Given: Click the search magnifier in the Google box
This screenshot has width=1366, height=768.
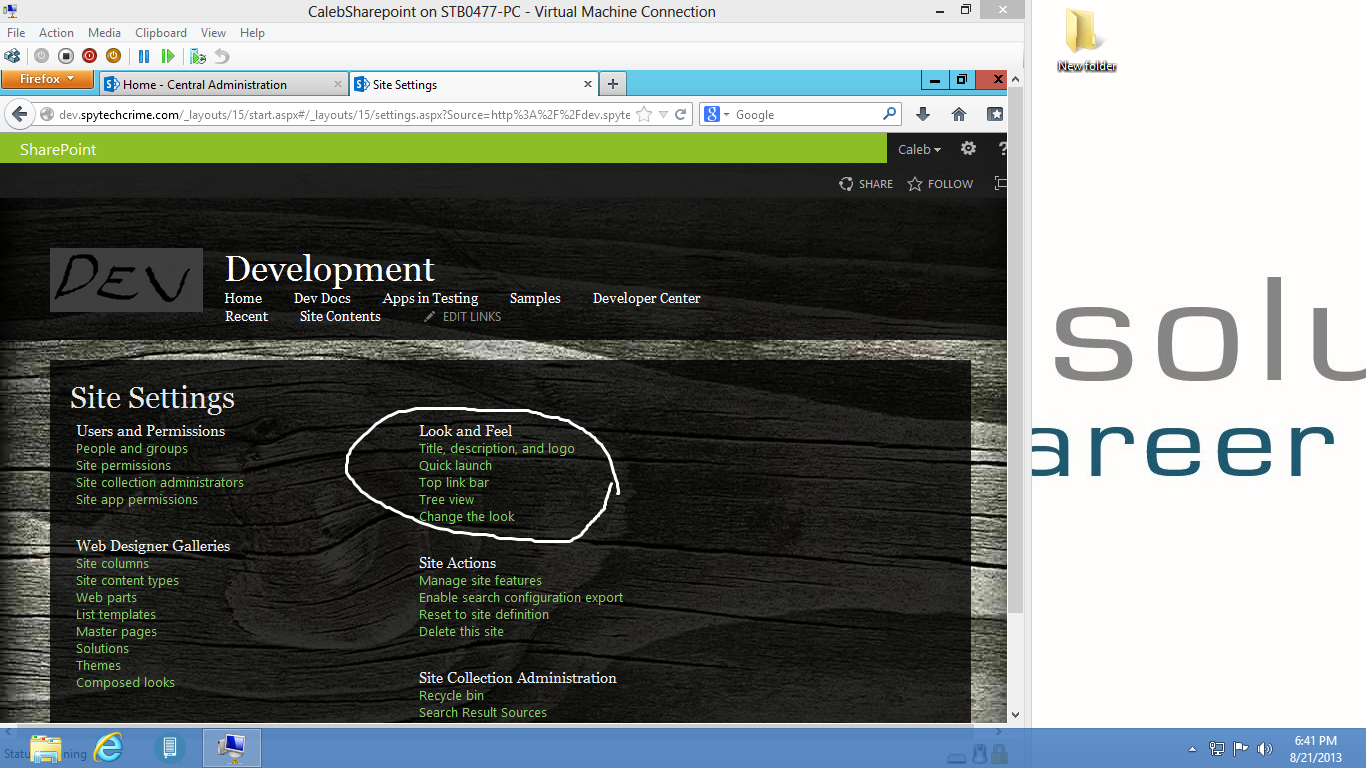Looking at the screenshot, I should coord(889,114).
